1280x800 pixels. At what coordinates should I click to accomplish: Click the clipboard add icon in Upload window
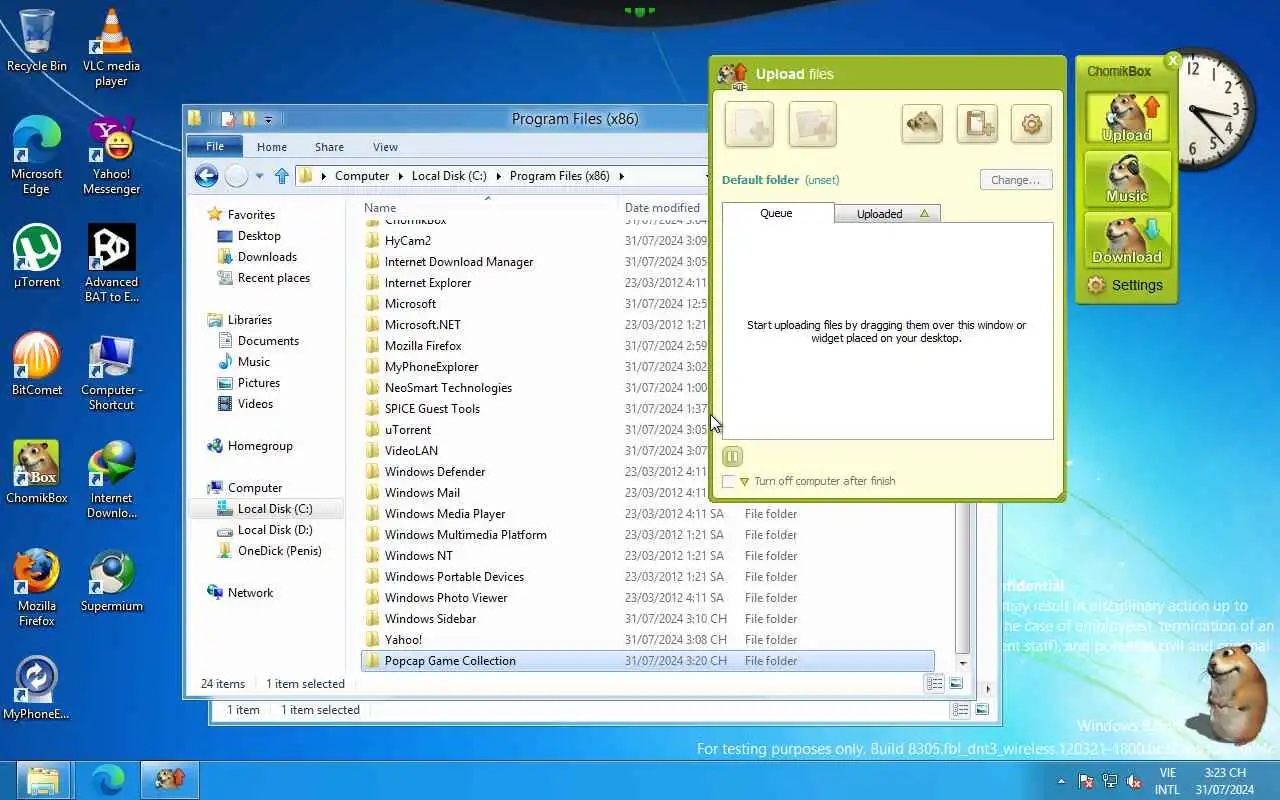tap(977, 124)
